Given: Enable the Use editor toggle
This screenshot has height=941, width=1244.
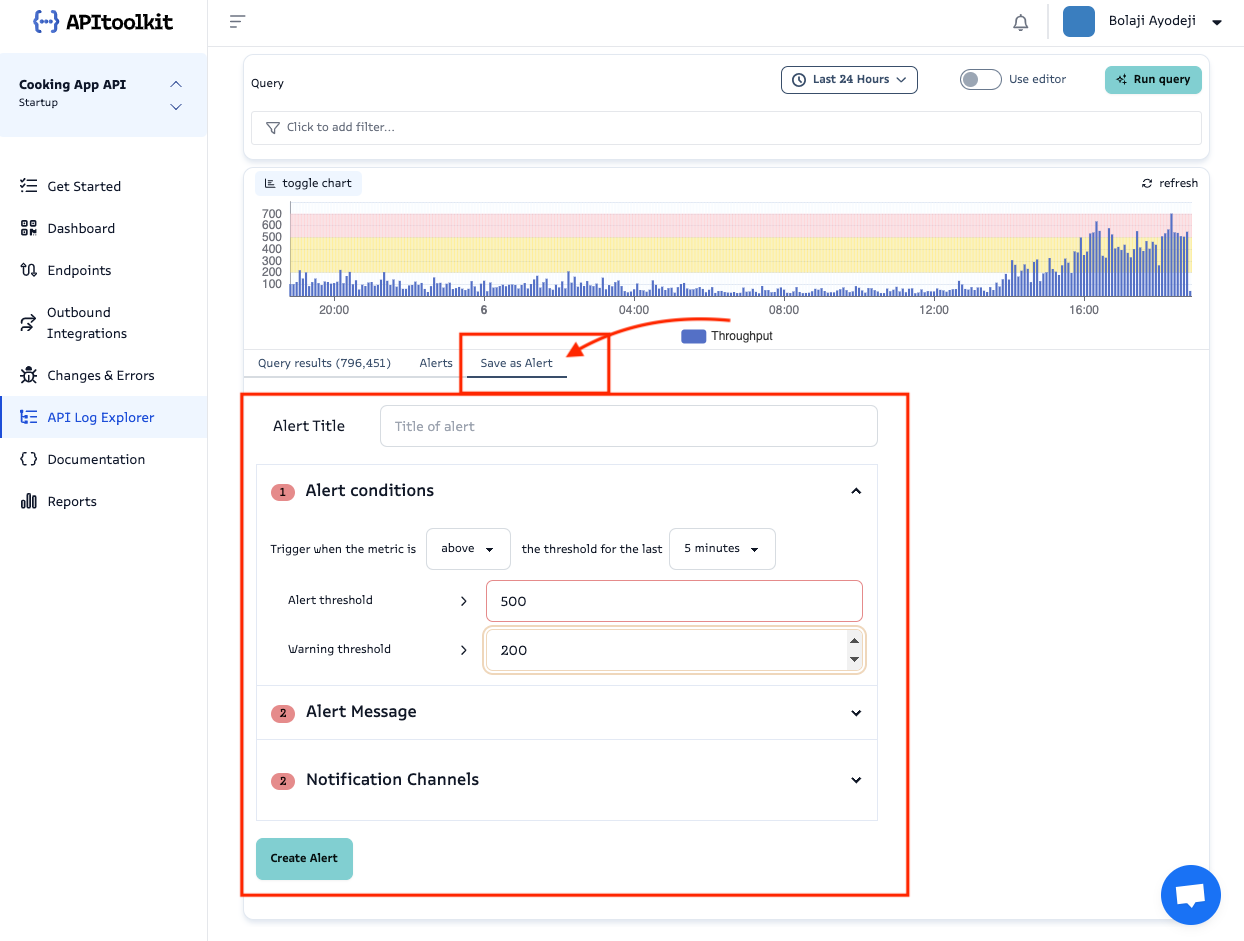Looking at the screenshot, I should pyautogui.click(x=980, y=79).
